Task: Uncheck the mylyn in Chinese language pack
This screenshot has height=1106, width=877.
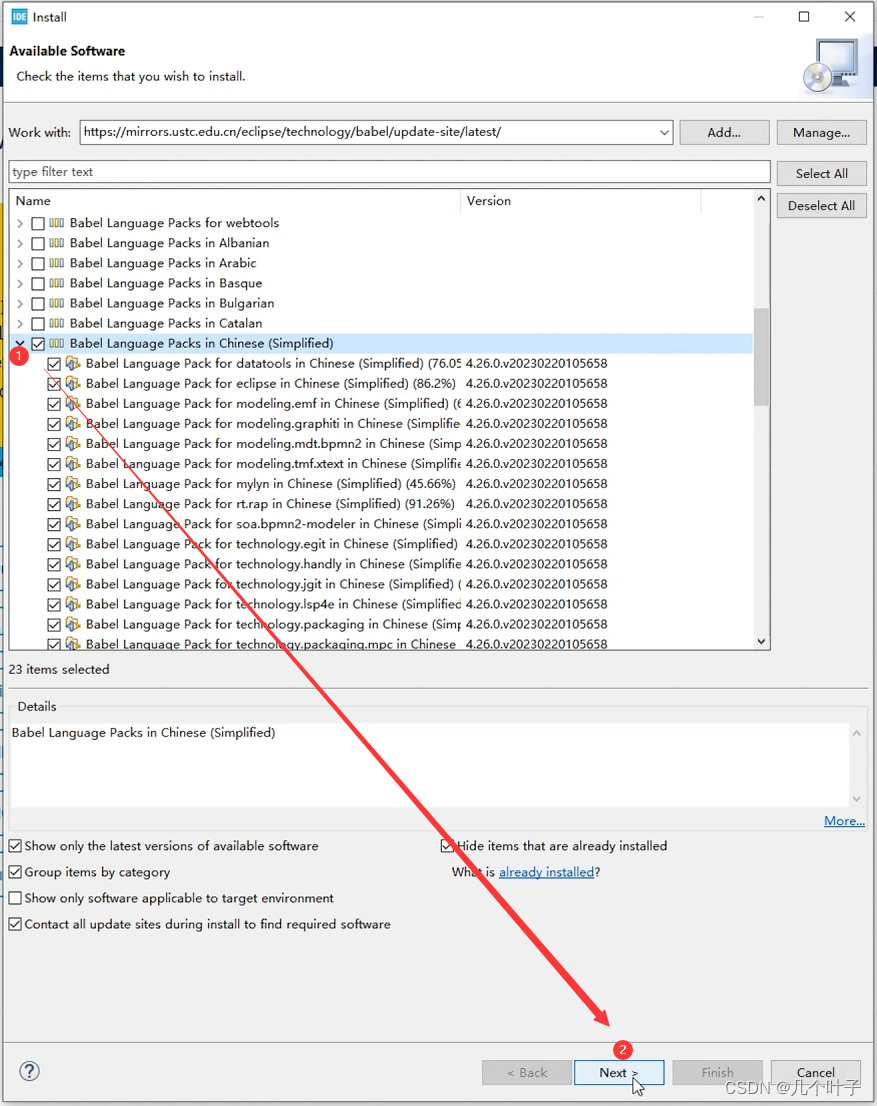Action: click(x=54, y=485)
